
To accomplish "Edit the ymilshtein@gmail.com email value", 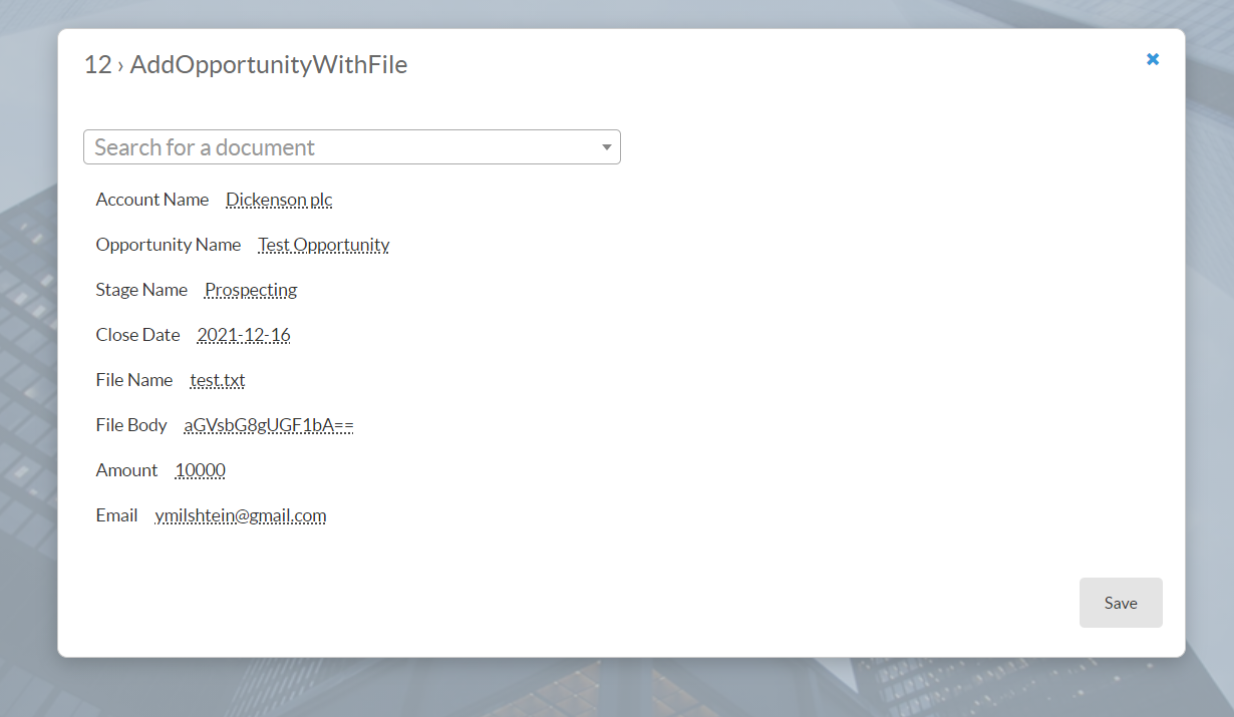I will (240, 516).
